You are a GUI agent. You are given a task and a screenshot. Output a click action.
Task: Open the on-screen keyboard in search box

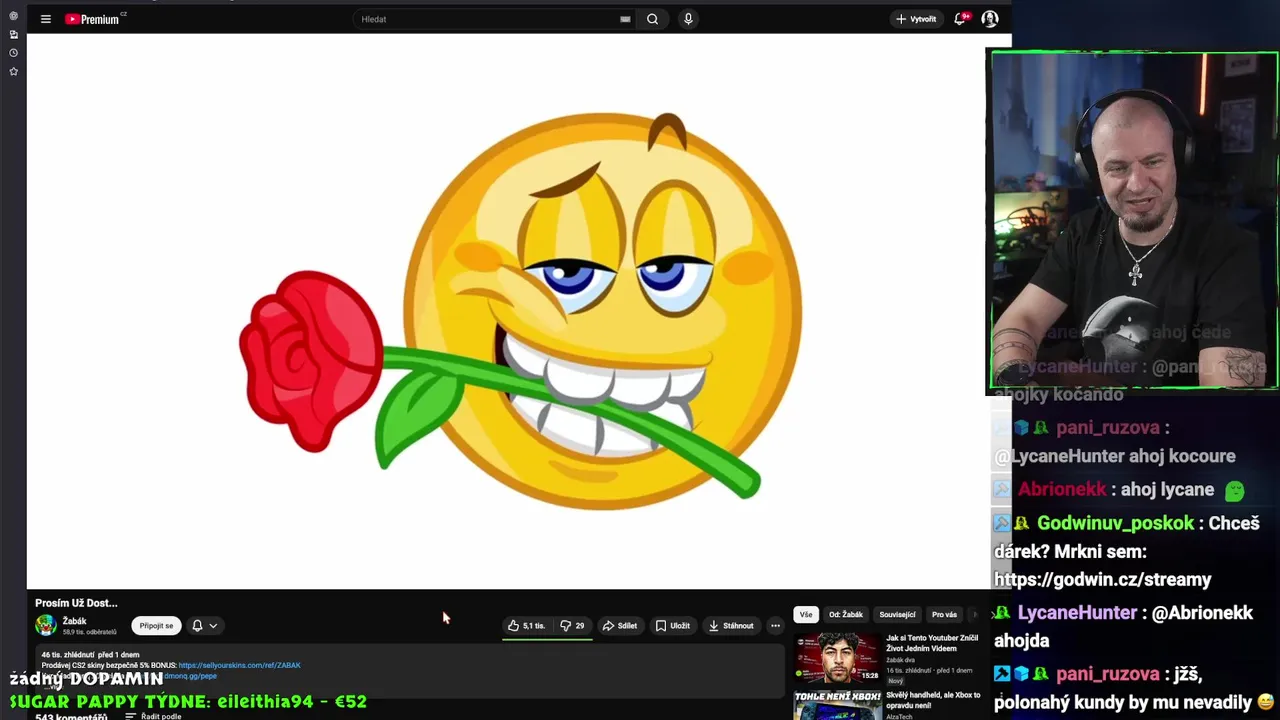625,19
